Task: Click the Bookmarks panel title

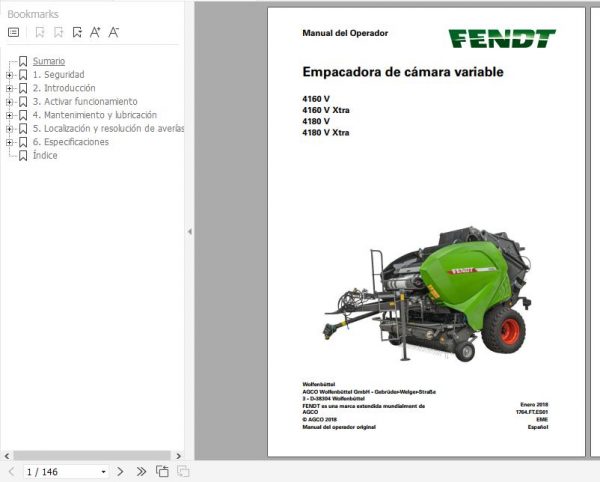Action: (33, 14)
